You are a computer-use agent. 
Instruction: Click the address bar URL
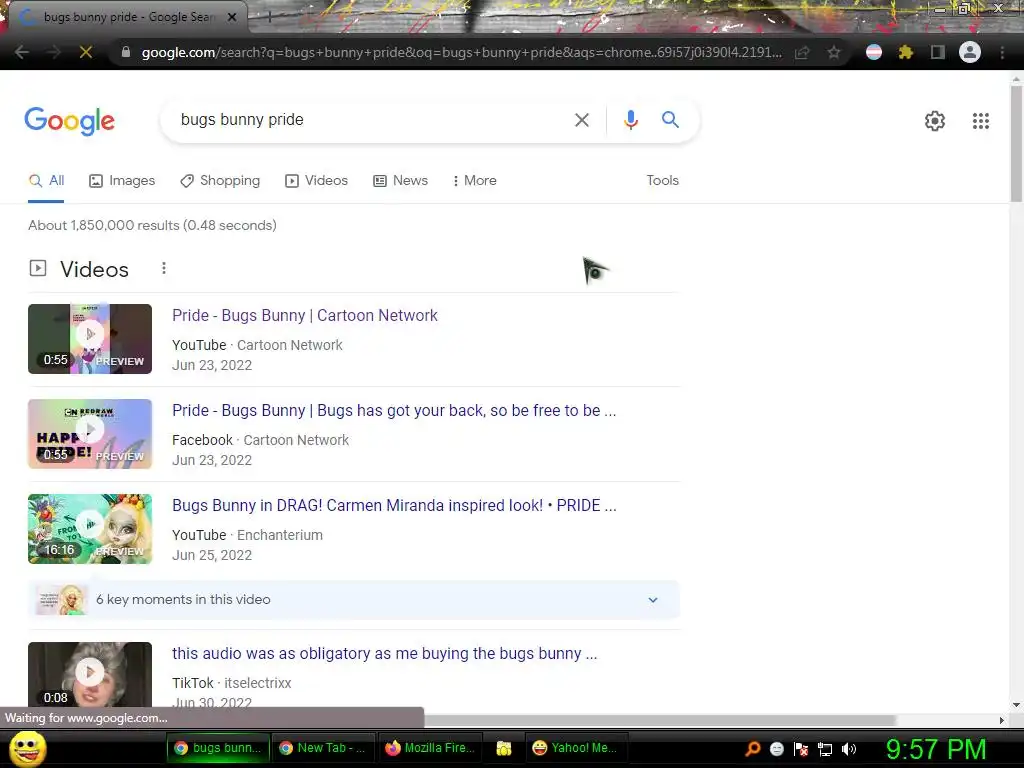click(461, 52)
